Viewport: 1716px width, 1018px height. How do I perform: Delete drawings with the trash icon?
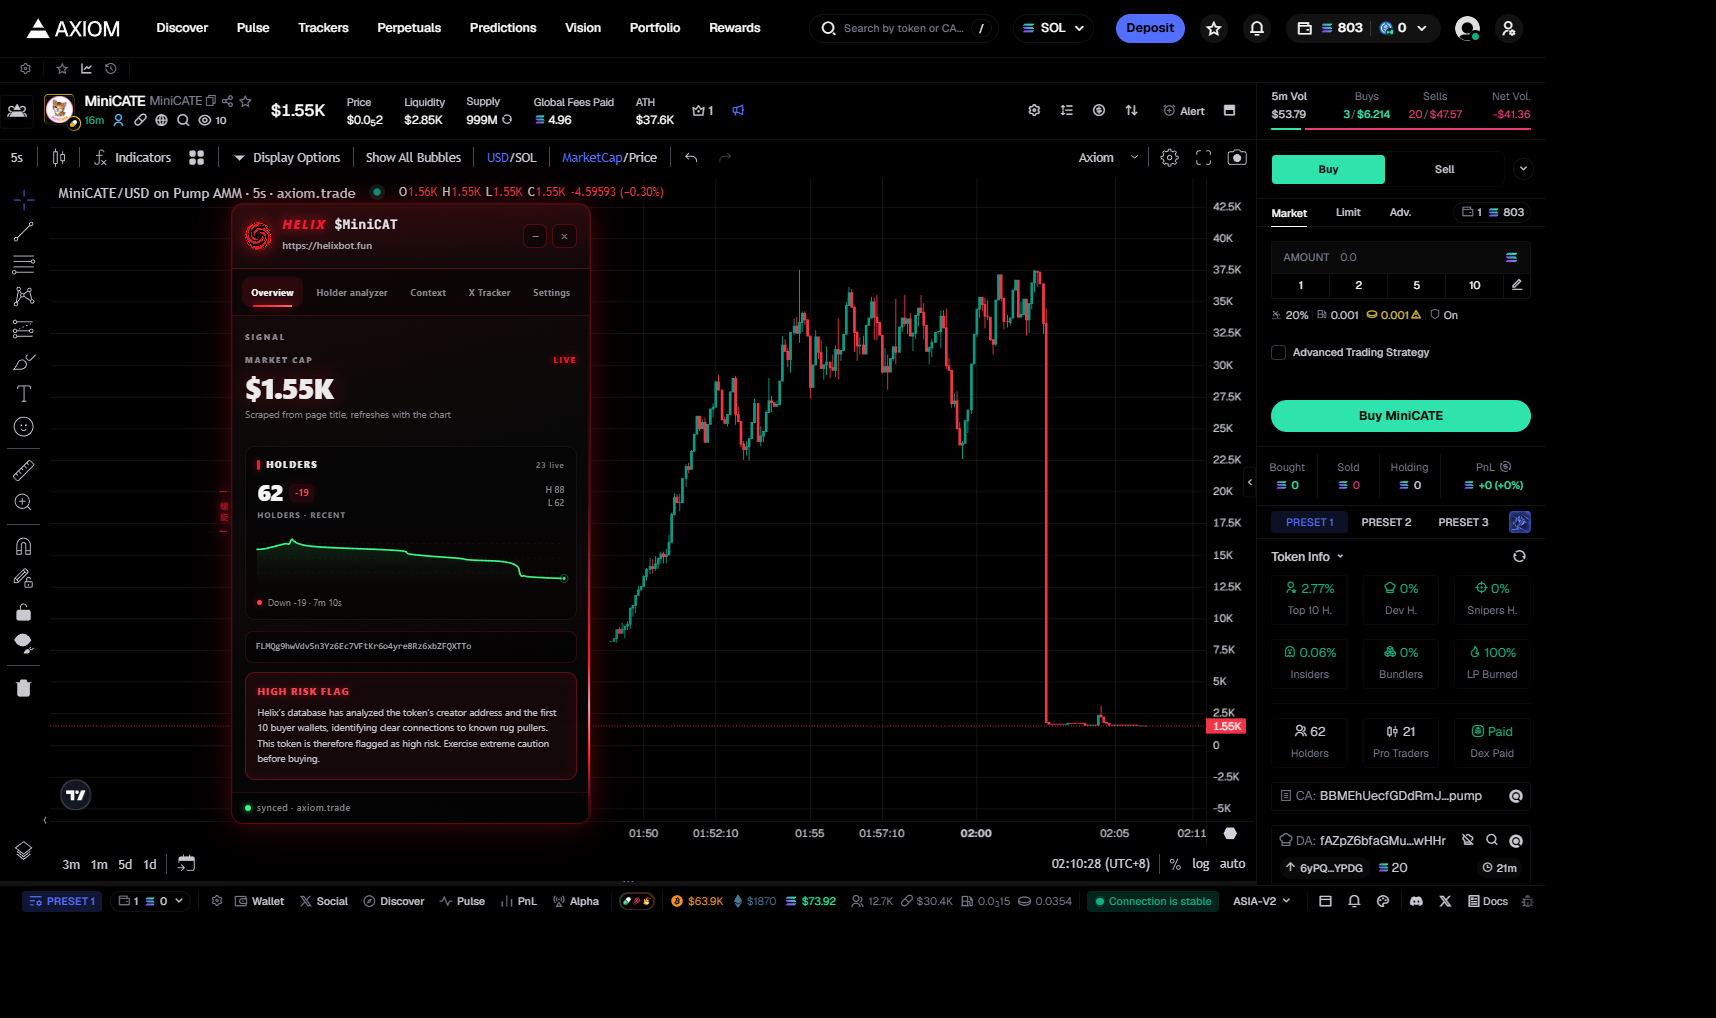point(24,688)
